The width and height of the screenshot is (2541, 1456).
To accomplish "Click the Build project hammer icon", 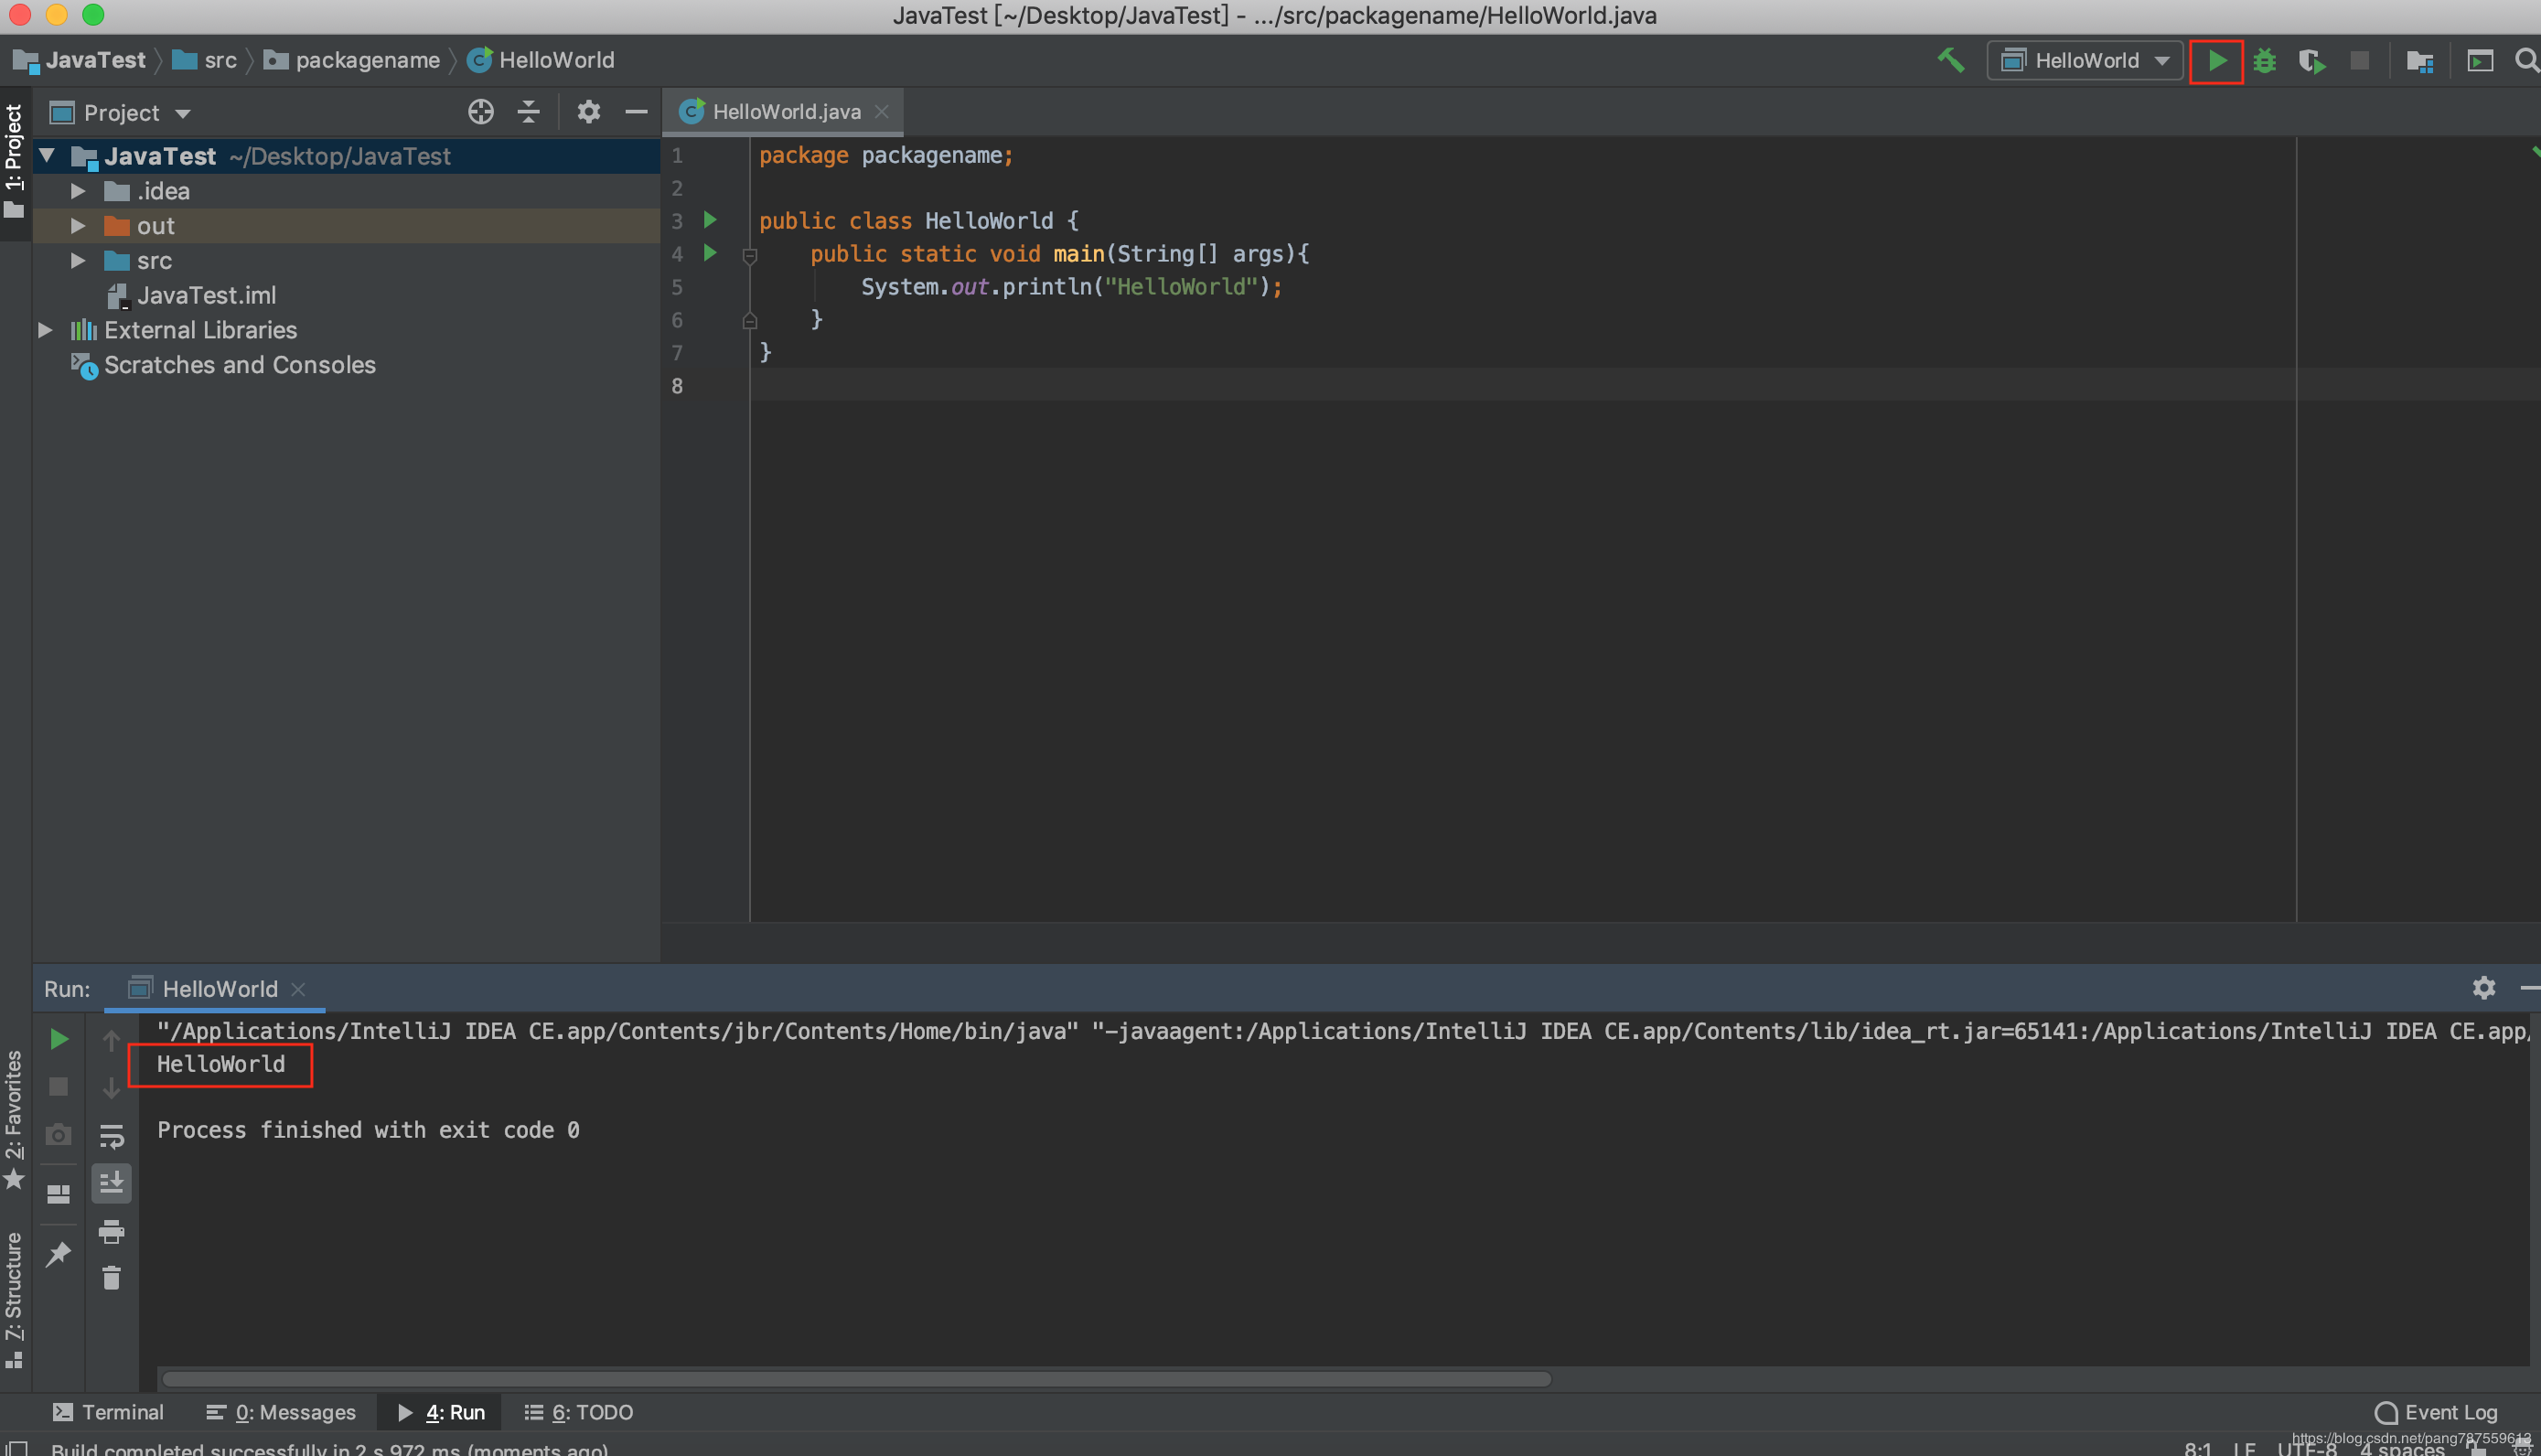I will [x=1951, y=61].
